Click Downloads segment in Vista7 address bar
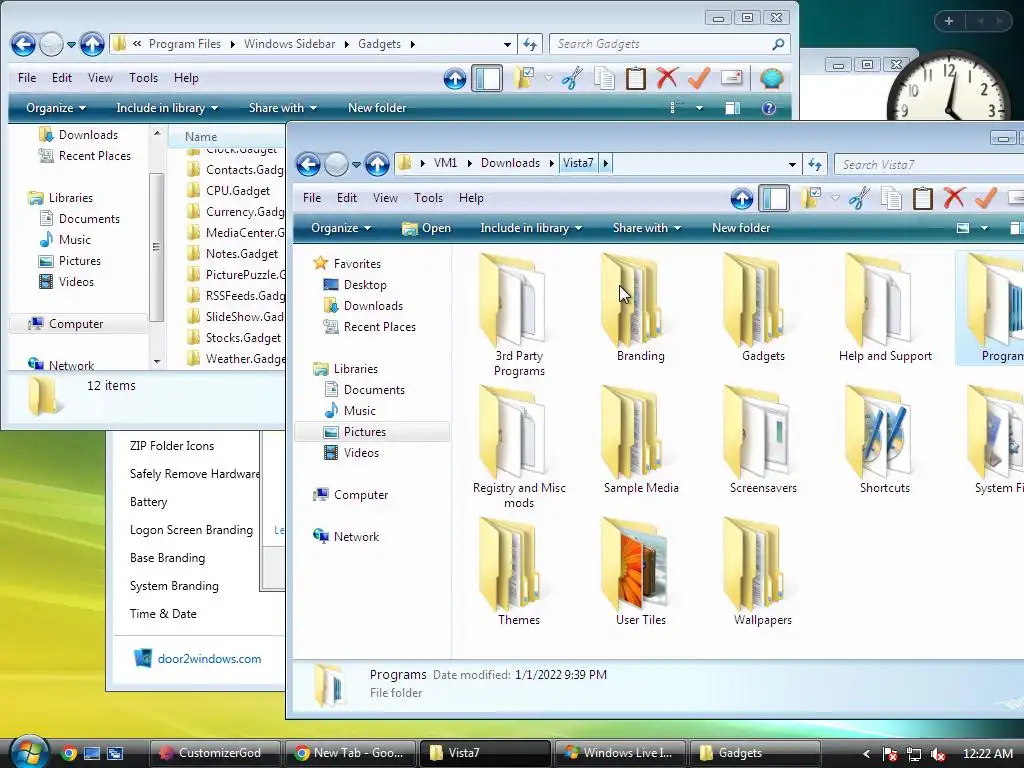The width and height of the screenshot is (1024, 768). (510, 163)
